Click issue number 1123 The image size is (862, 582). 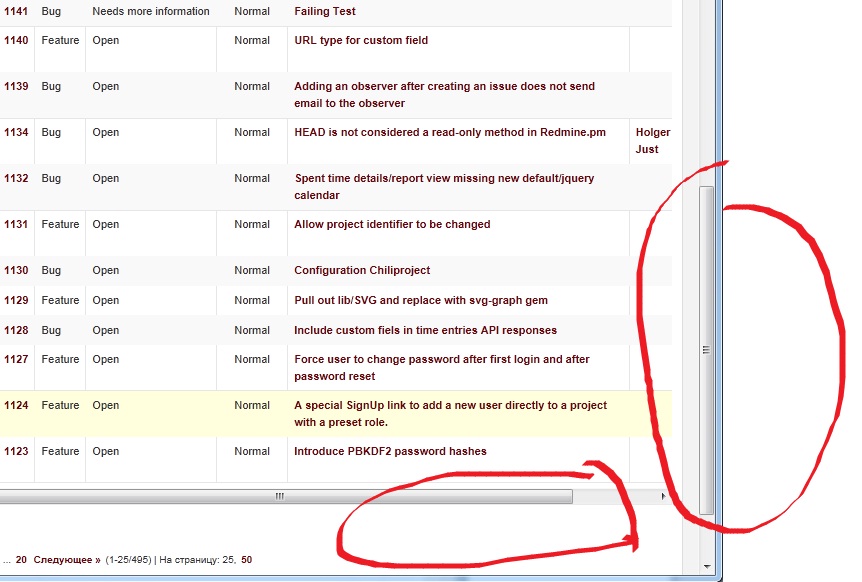click(x=16, y=451)
